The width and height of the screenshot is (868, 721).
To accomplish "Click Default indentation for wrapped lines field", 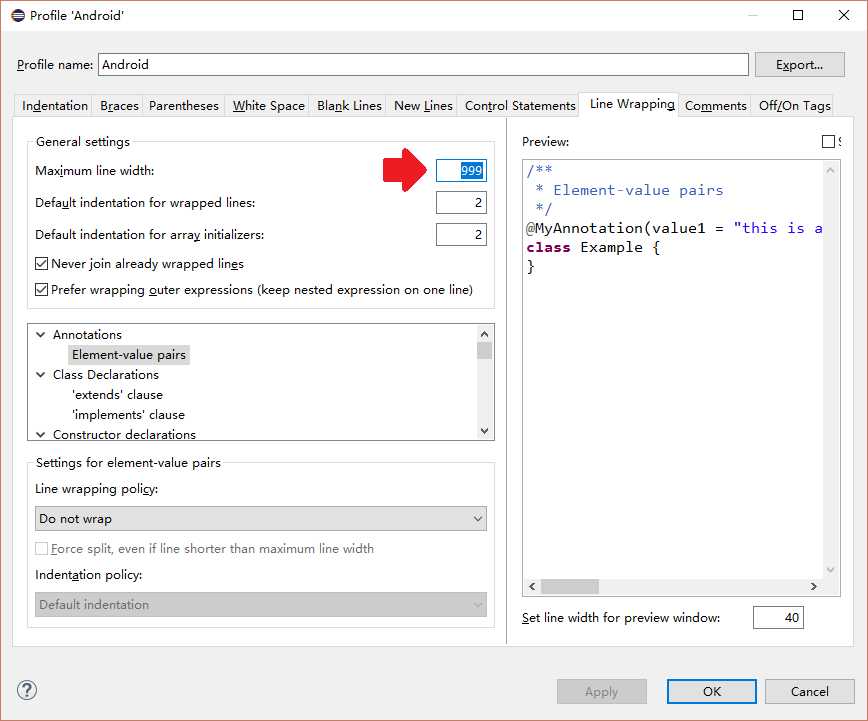I will click(x=461, y=203).
